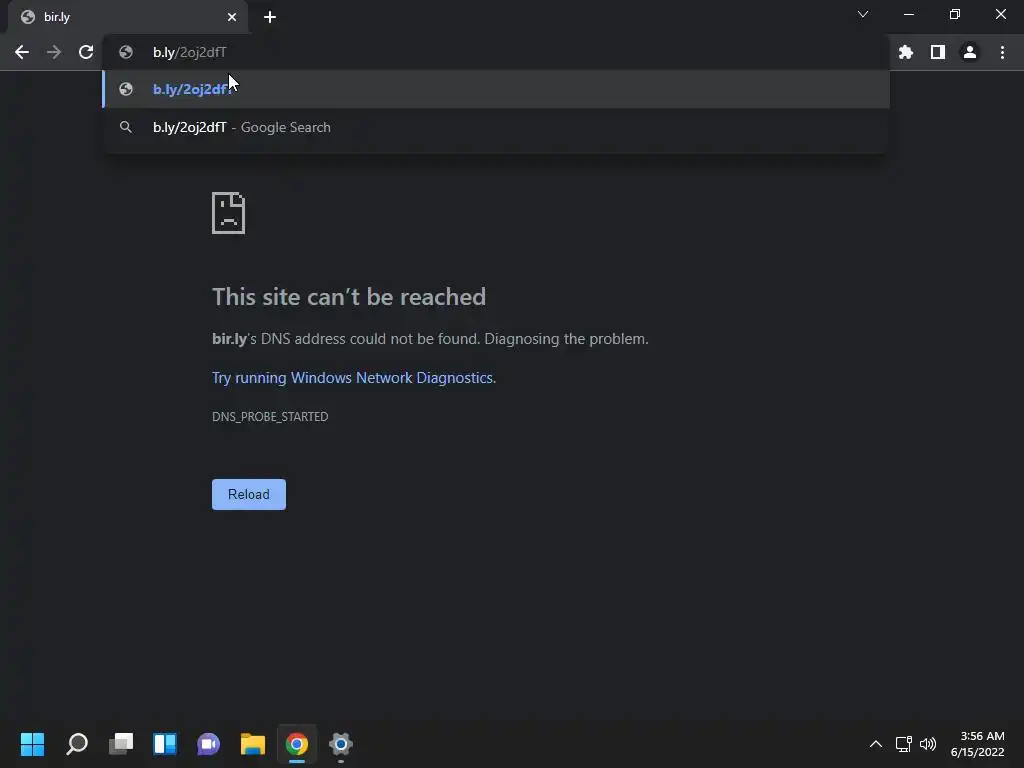The height and width of the screenshot is (768, 1024).
Task: Open the volume tray icon
Action: click(927, 744)
